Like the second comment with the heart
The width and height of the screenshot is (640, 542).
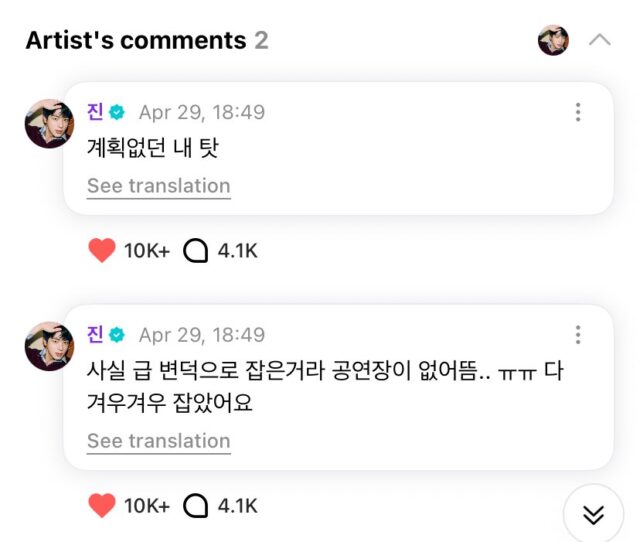point(102,506)
